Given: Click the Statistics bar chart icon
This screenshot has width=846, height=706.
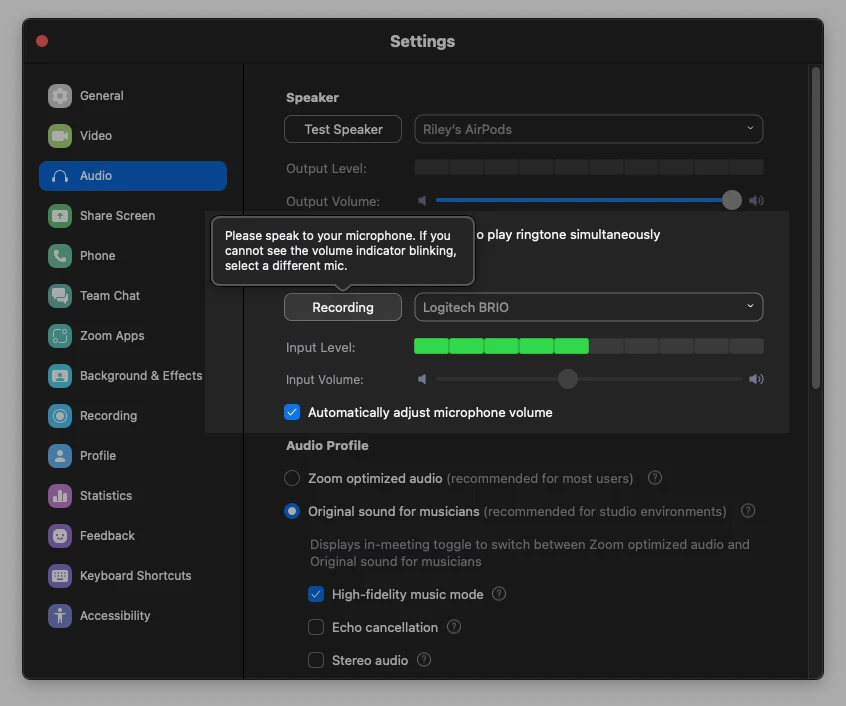Looking at the screenshot, I should click(x=60, y=496).
